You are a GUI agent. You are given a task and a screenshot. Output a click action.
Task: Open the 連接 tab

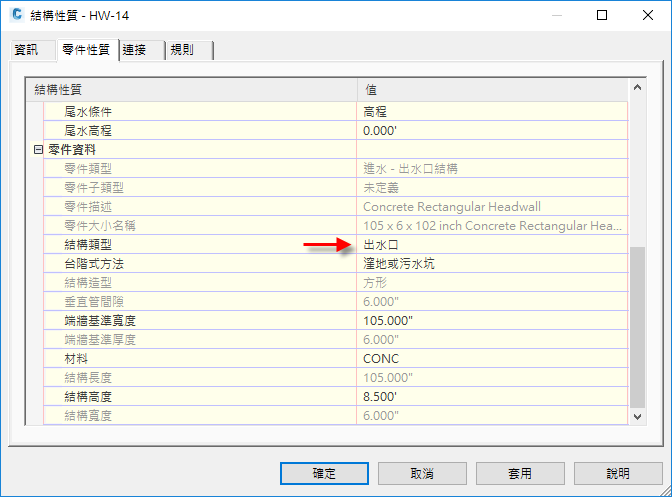141,50
